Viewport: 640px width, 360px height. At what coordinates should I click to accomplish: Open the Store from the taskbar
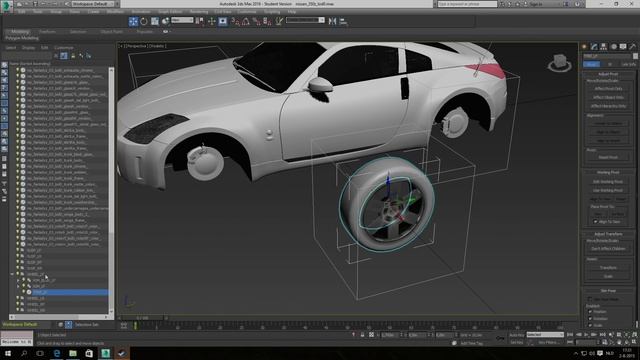pos(89,353)
